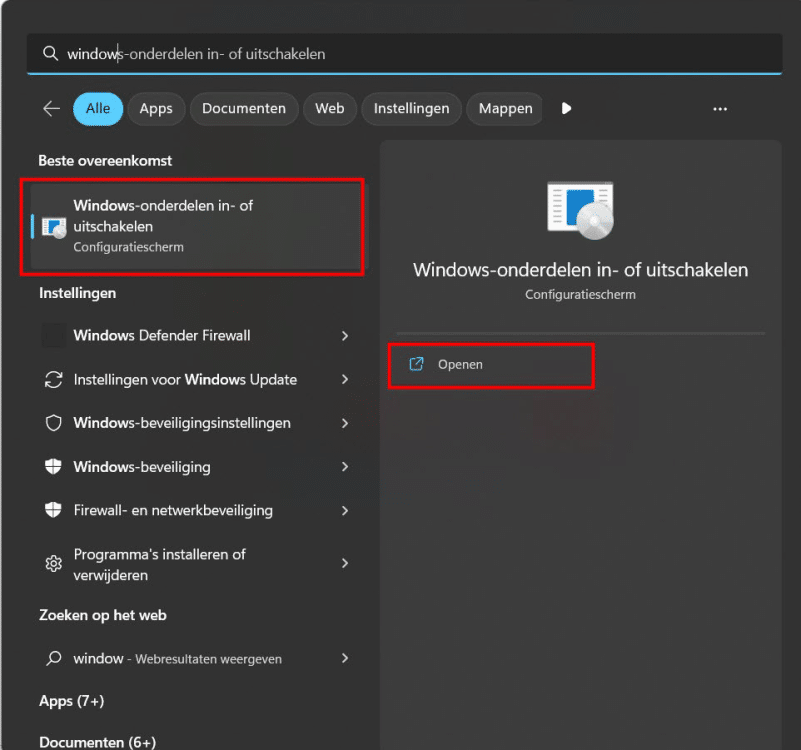This screenshot has width=801, height=750.
Task: Click the Windows Update refresh icon
Action: [54, 380]
